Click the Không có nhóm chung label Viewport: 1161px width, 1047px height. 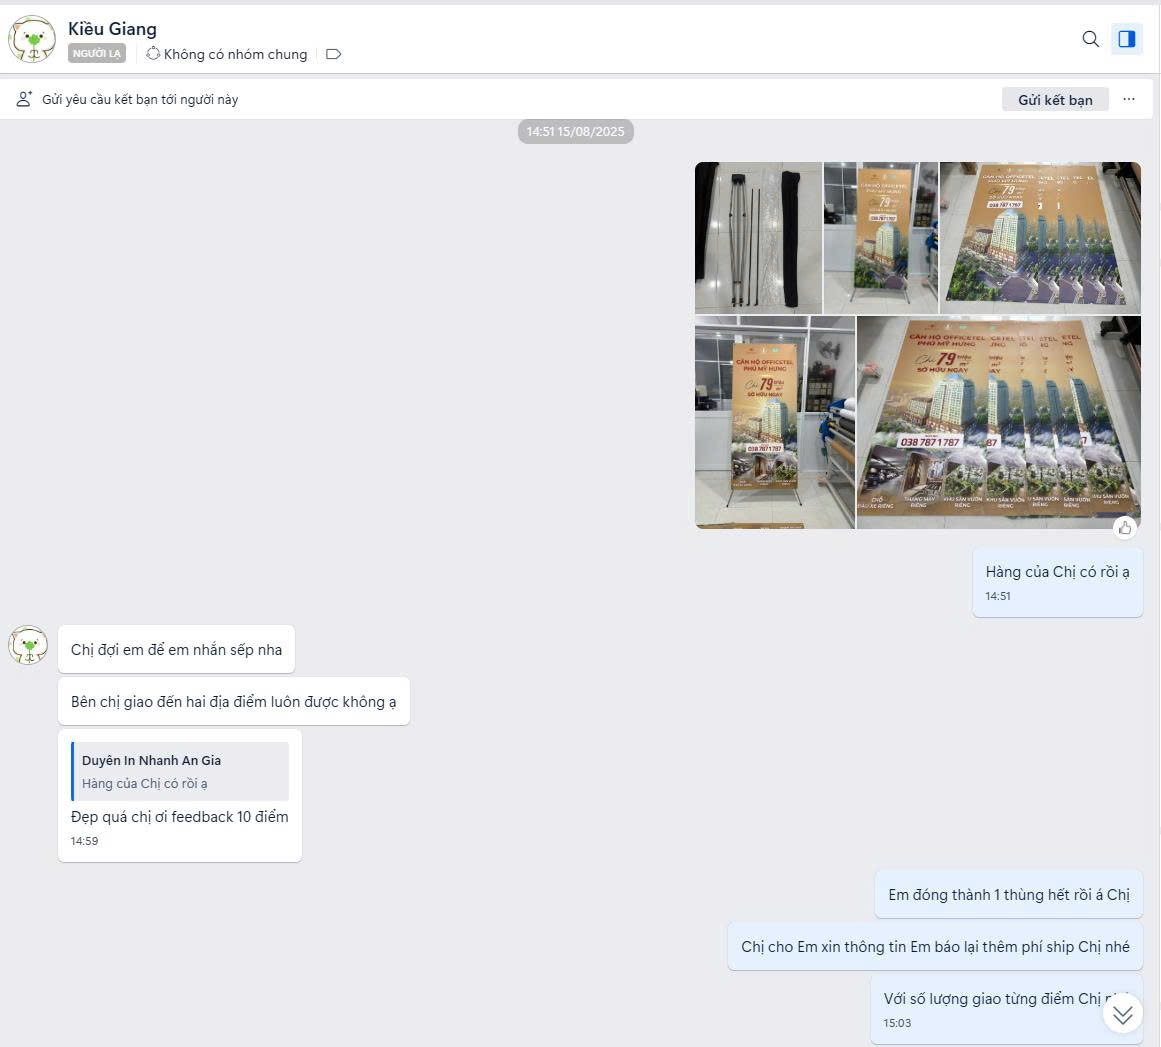[x=235, y=54]
